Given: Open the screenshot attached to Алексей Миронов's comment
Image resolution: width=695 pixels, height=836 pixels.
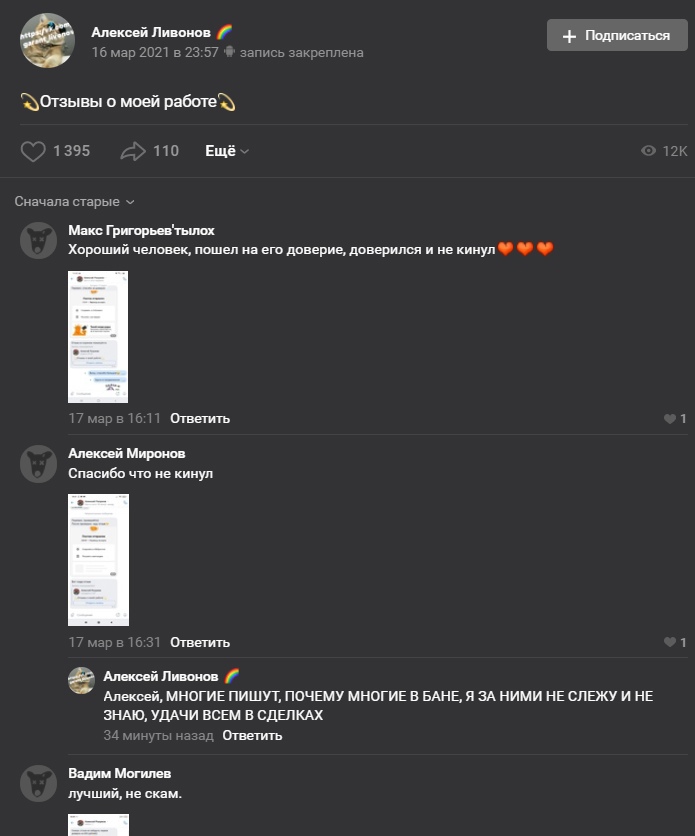Looking at the screenshot, I should coord(99,560).
